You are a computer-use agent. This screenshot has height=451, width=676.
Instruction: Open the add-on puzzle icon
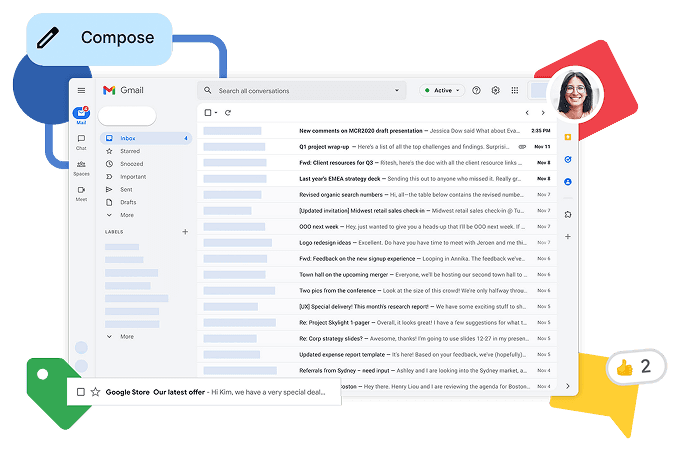[x=568, y=214]
